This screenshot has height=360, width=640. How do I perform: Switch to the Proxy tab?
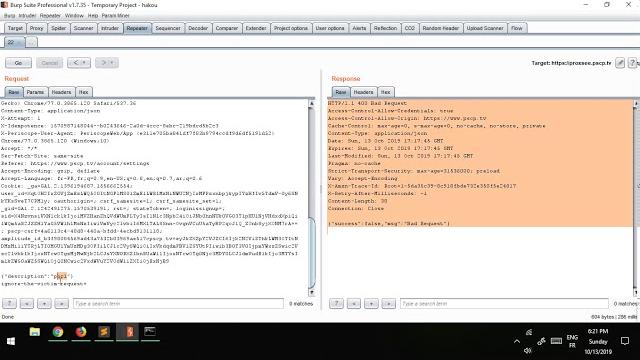[36, 28]
